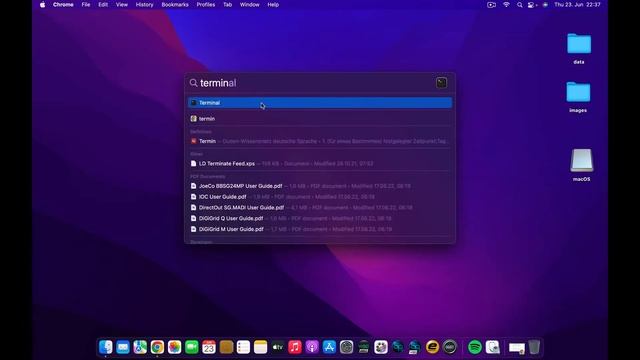Open the brown Contacts icon in Dock
The height and width of the screenshot is (360, 640).
(226, 347)
